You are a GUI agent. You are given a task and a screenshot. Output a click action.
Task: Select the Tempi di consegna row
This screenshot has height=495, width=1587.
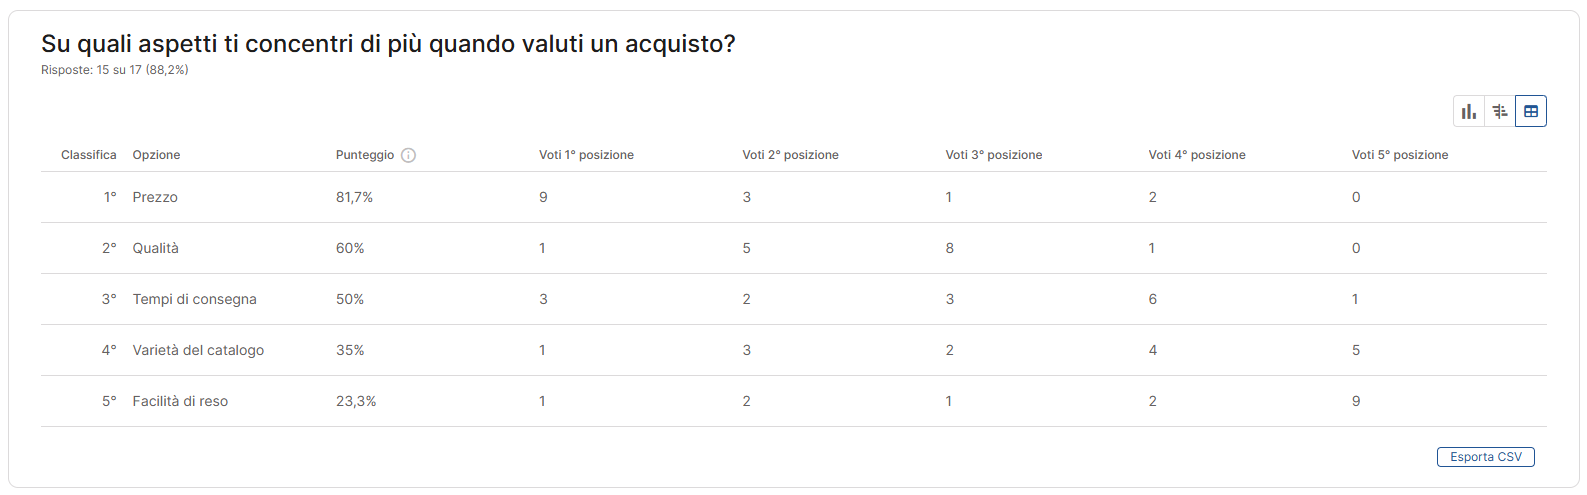(x=194, y=299)
